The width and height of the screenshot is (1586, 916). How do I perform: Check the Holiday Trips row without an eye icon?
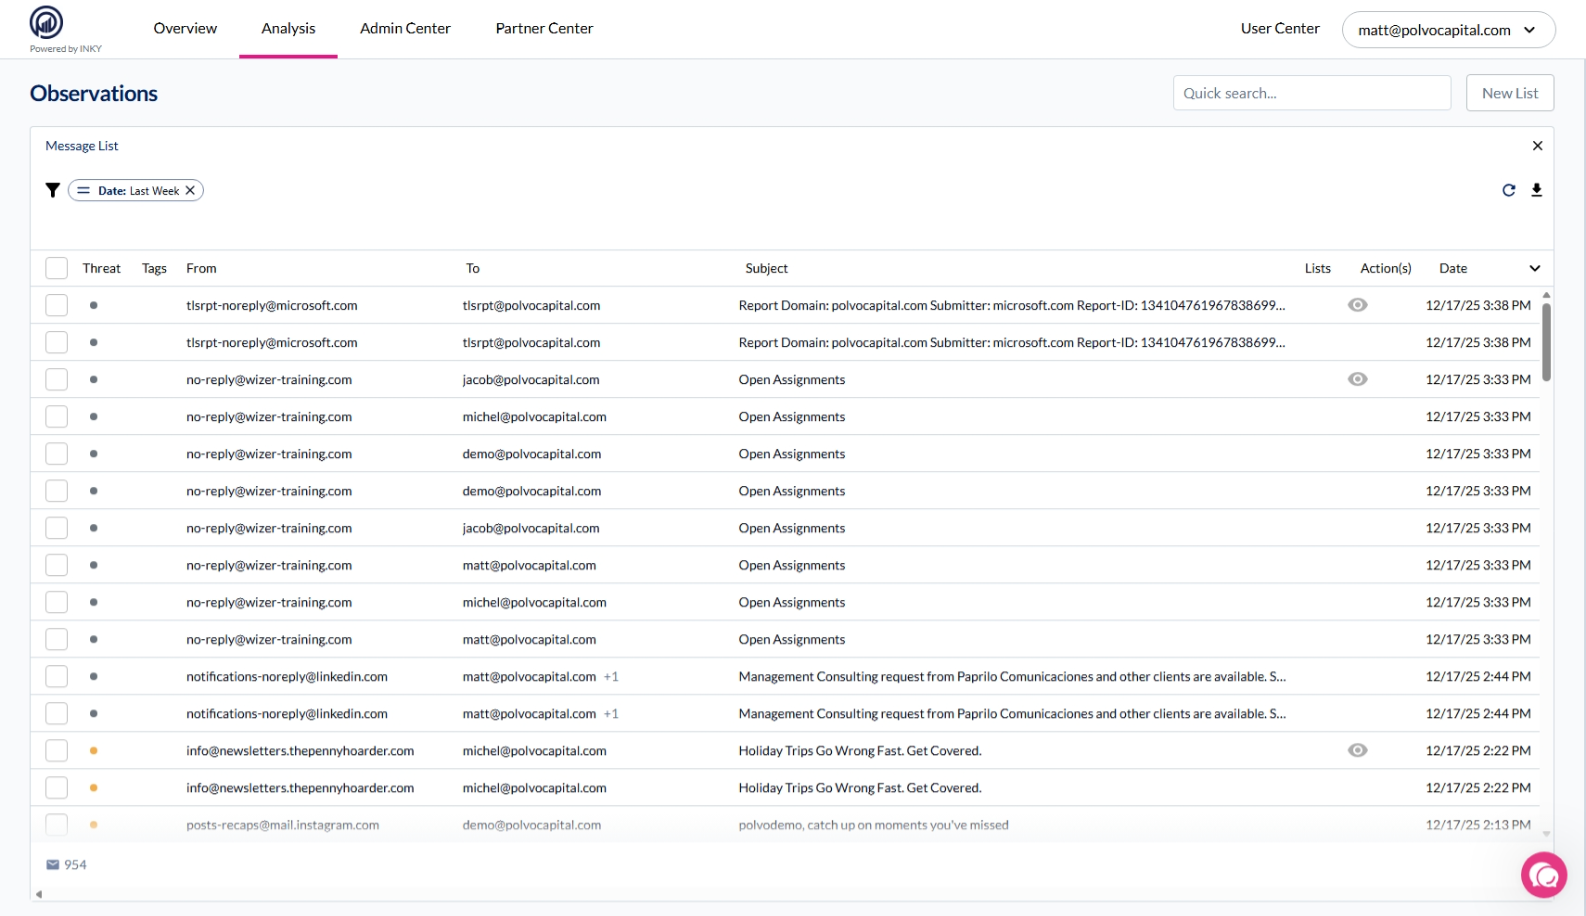click(57, 788)
